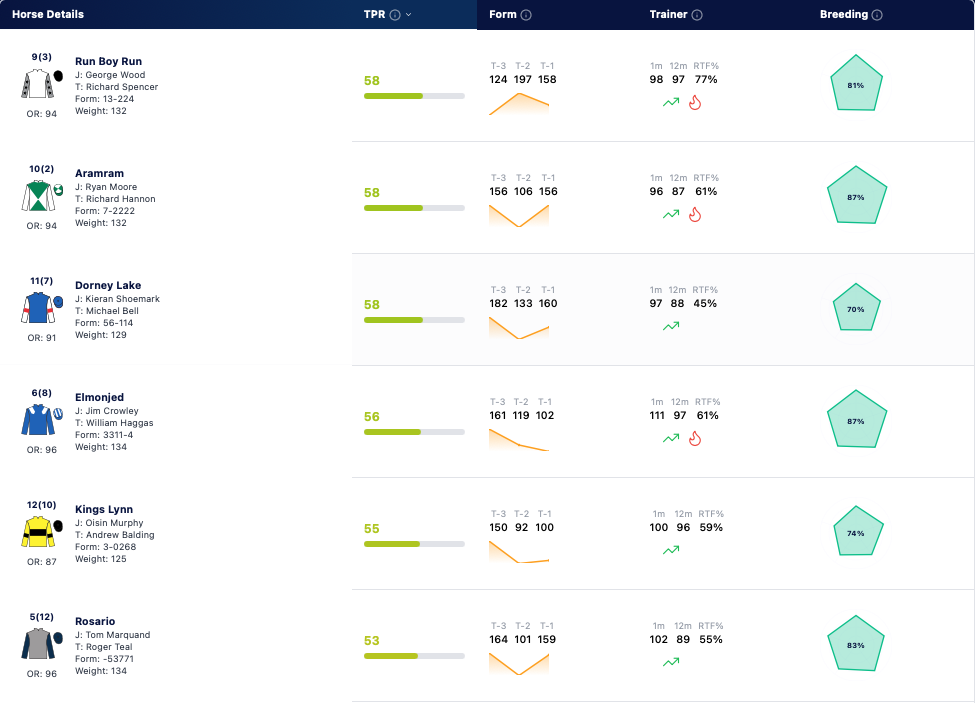Click Kings Lynn's form trend chart
This screenshot has width=975, height=703.
[519, 552]
